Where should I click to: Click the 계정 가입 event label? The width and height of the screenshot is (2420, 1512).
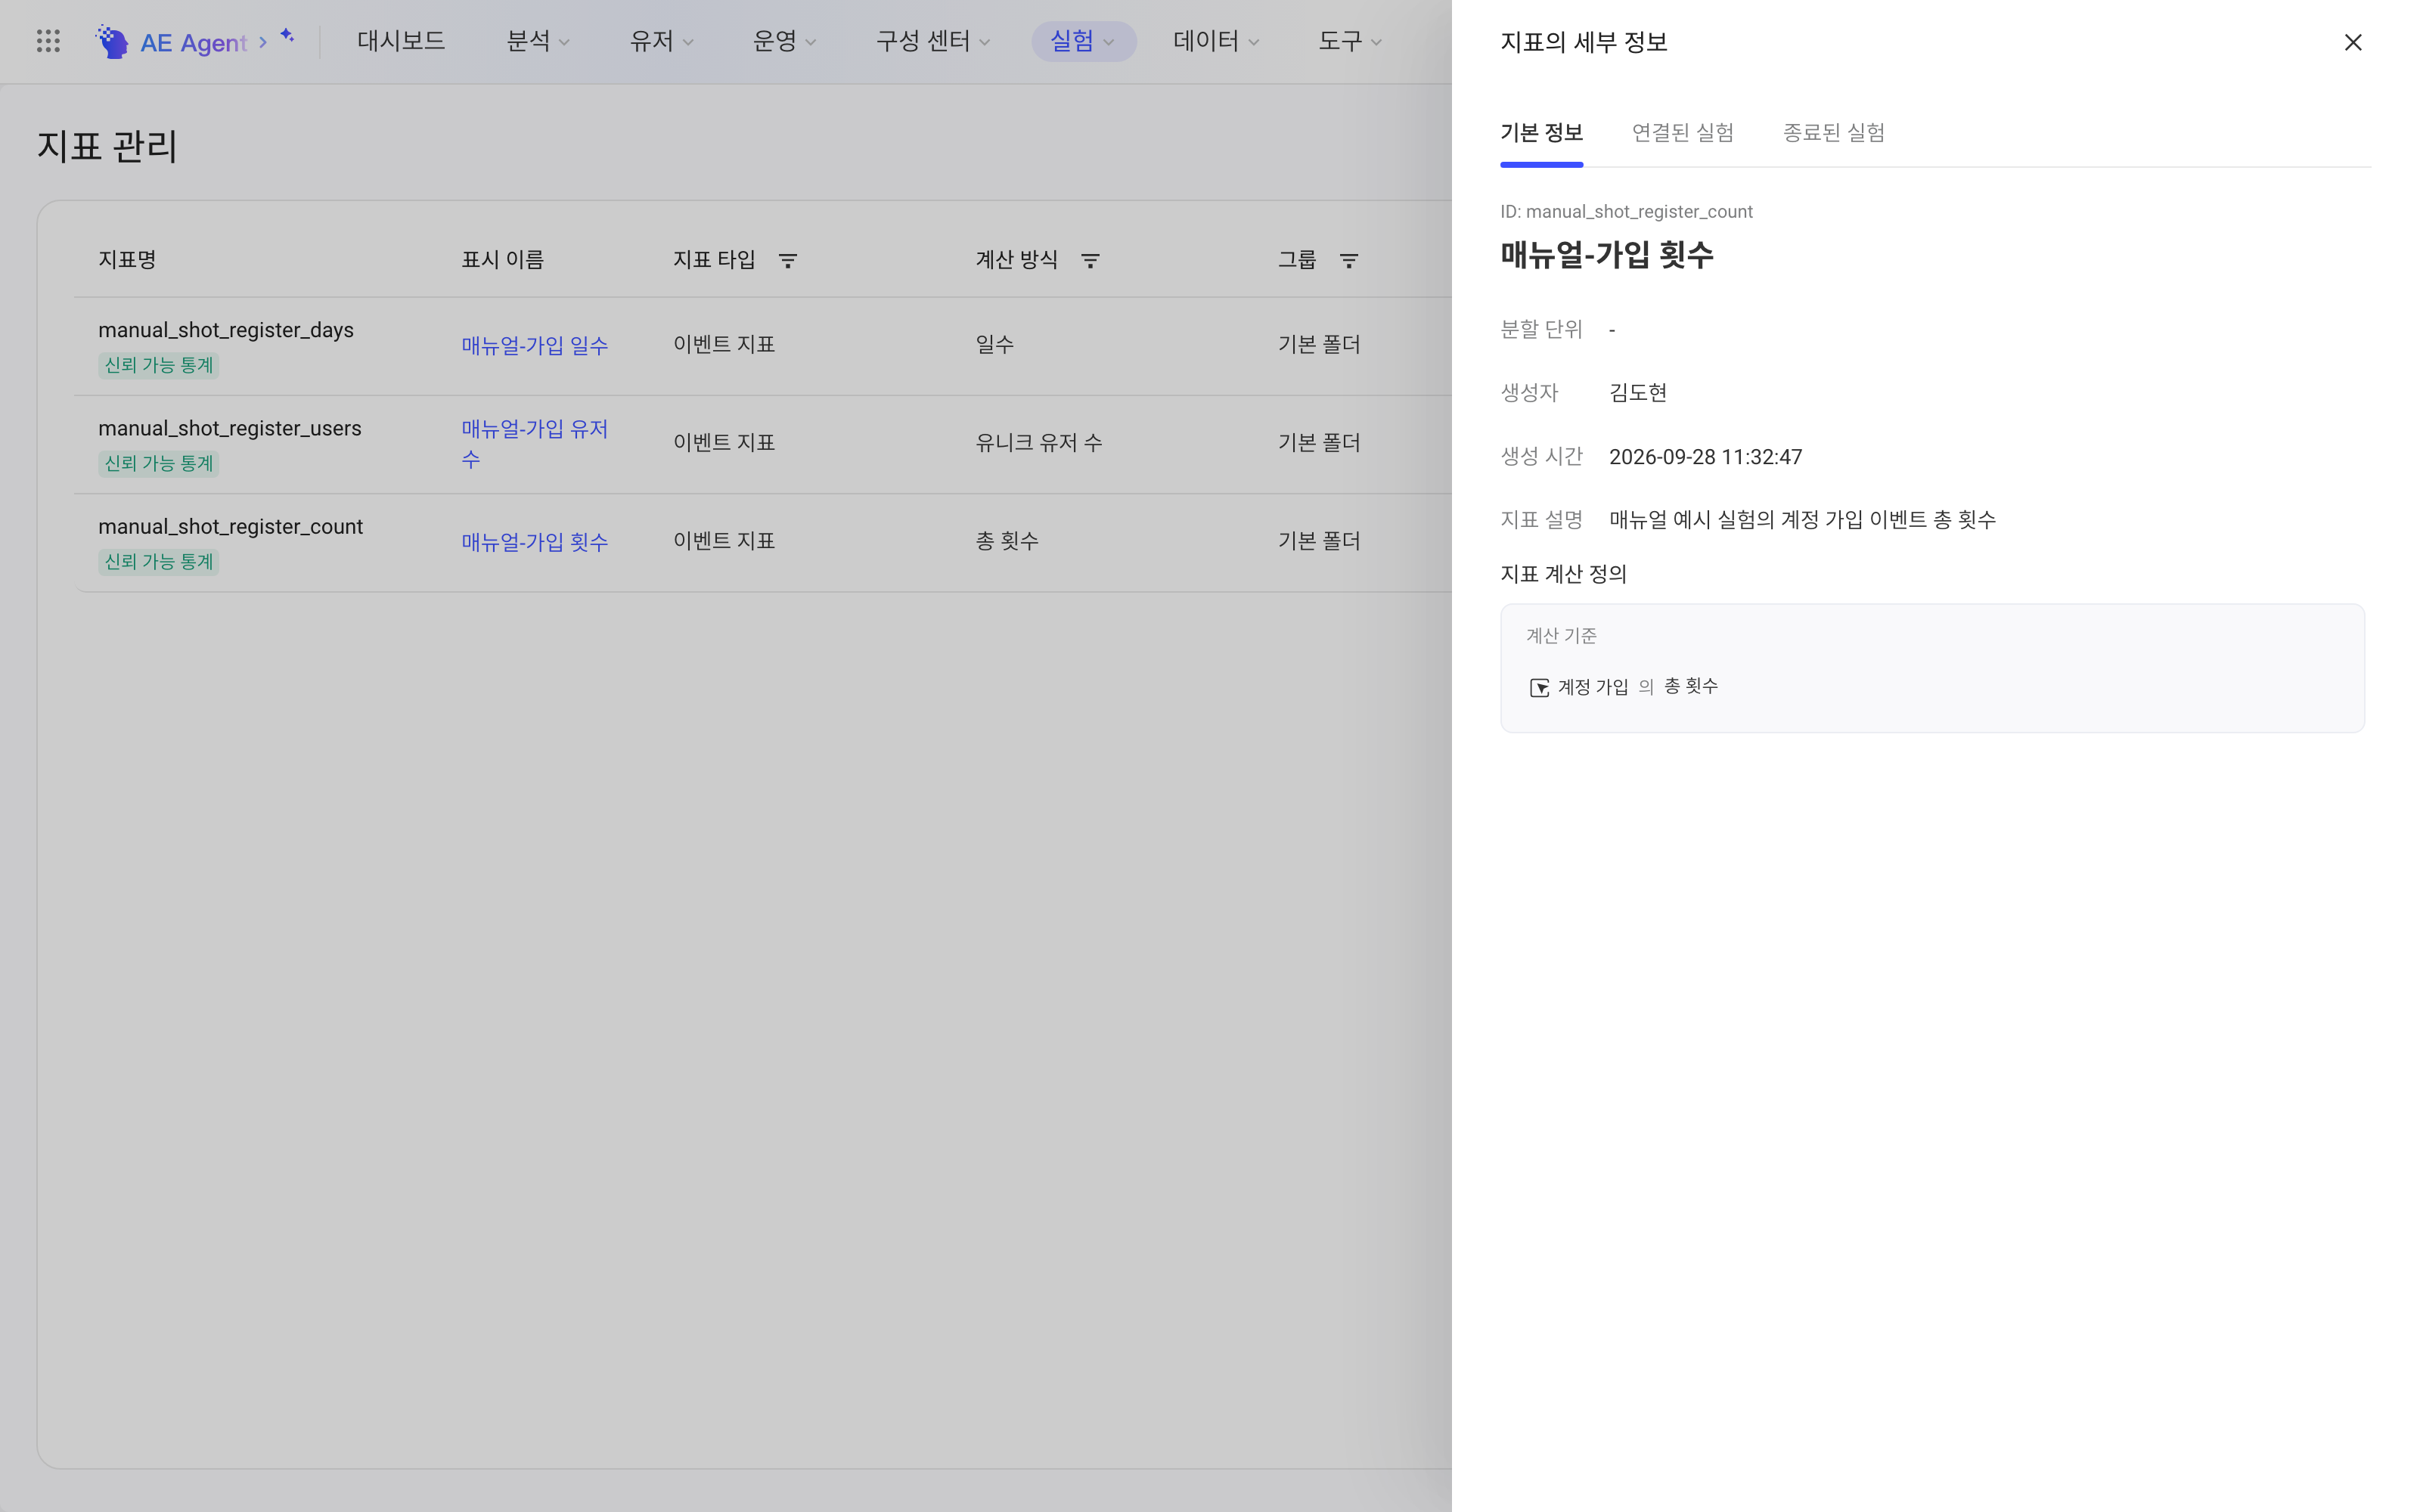1592,687
